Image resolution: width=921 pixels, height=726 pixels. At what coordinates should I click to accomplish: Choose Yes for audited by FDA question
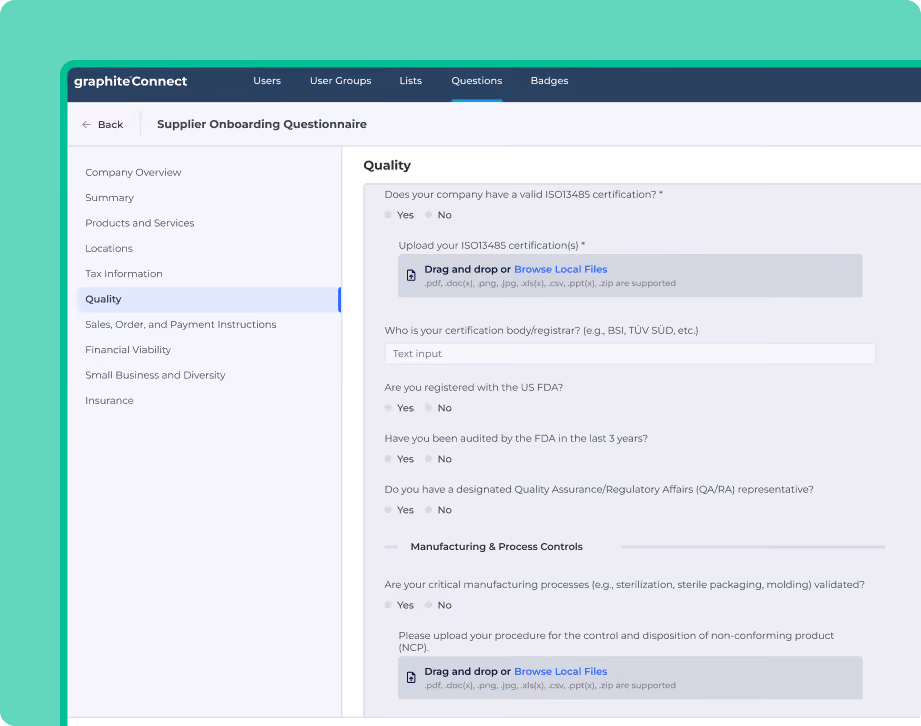click(x=388, y=459)
